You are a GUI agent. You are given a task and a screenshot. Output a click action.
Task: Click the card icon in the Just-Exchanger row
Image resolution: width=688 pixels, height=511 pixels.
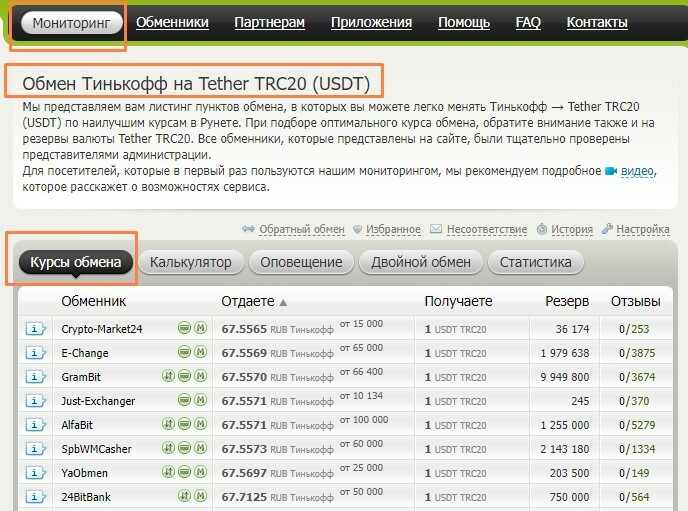185,400
